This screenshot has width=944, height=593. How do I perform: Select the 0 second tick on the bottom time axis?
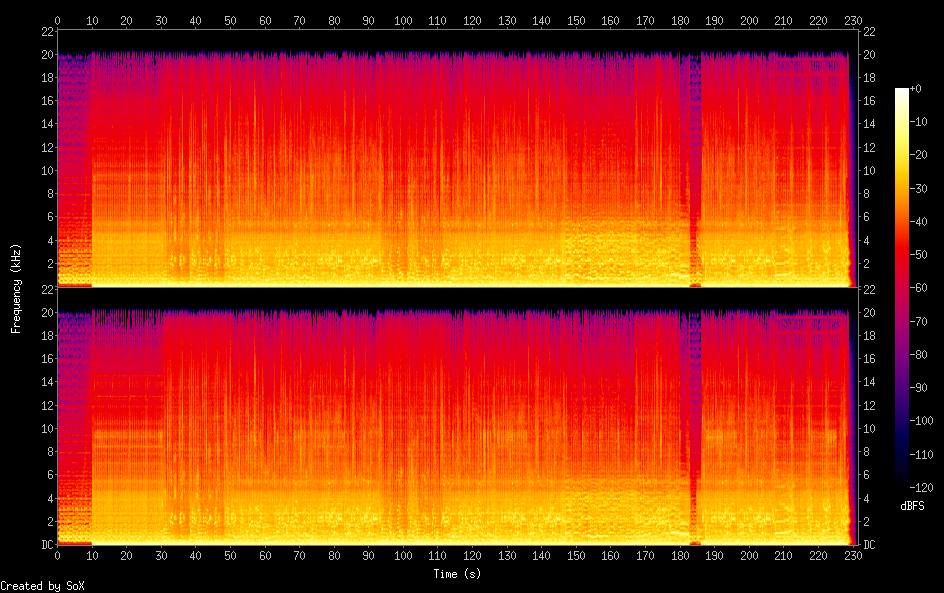click(x=57, y=556)
